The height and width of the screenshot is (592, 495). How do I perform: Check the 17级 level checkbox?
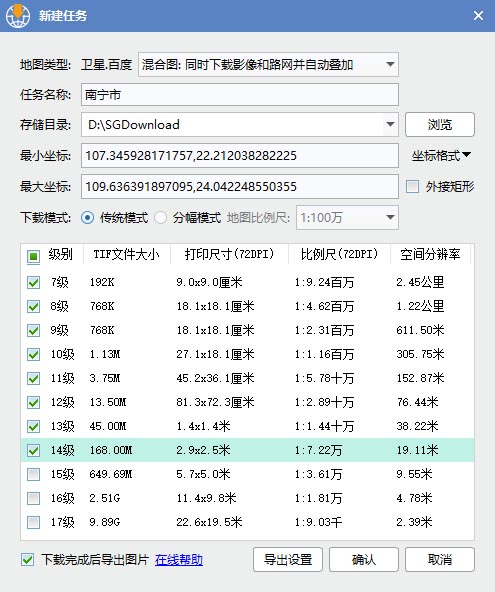pos(33,523)
